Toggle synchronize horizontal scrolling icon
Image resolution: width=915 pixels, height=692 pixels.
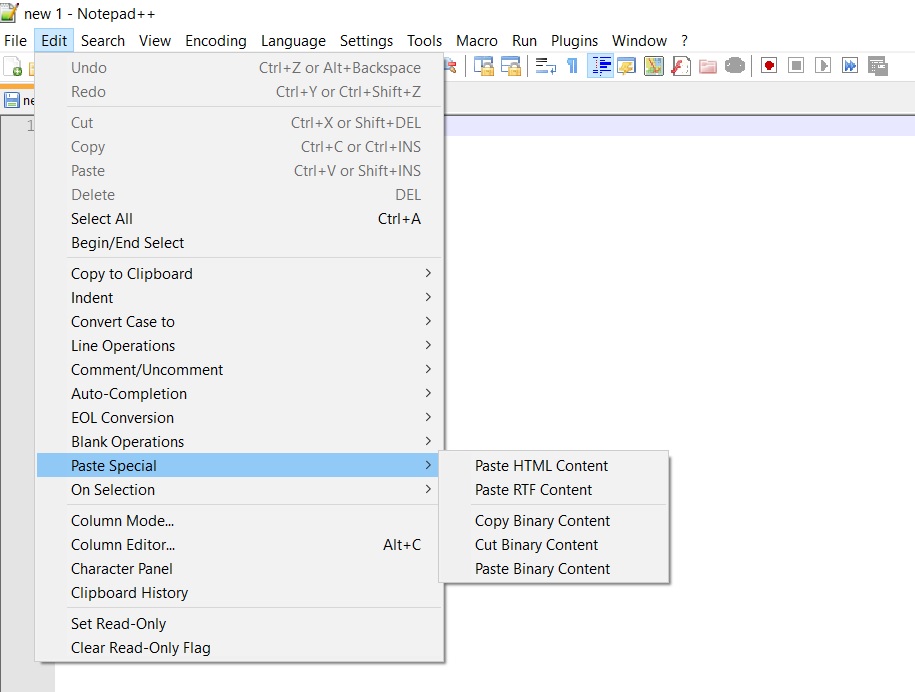tap(511, 66)
